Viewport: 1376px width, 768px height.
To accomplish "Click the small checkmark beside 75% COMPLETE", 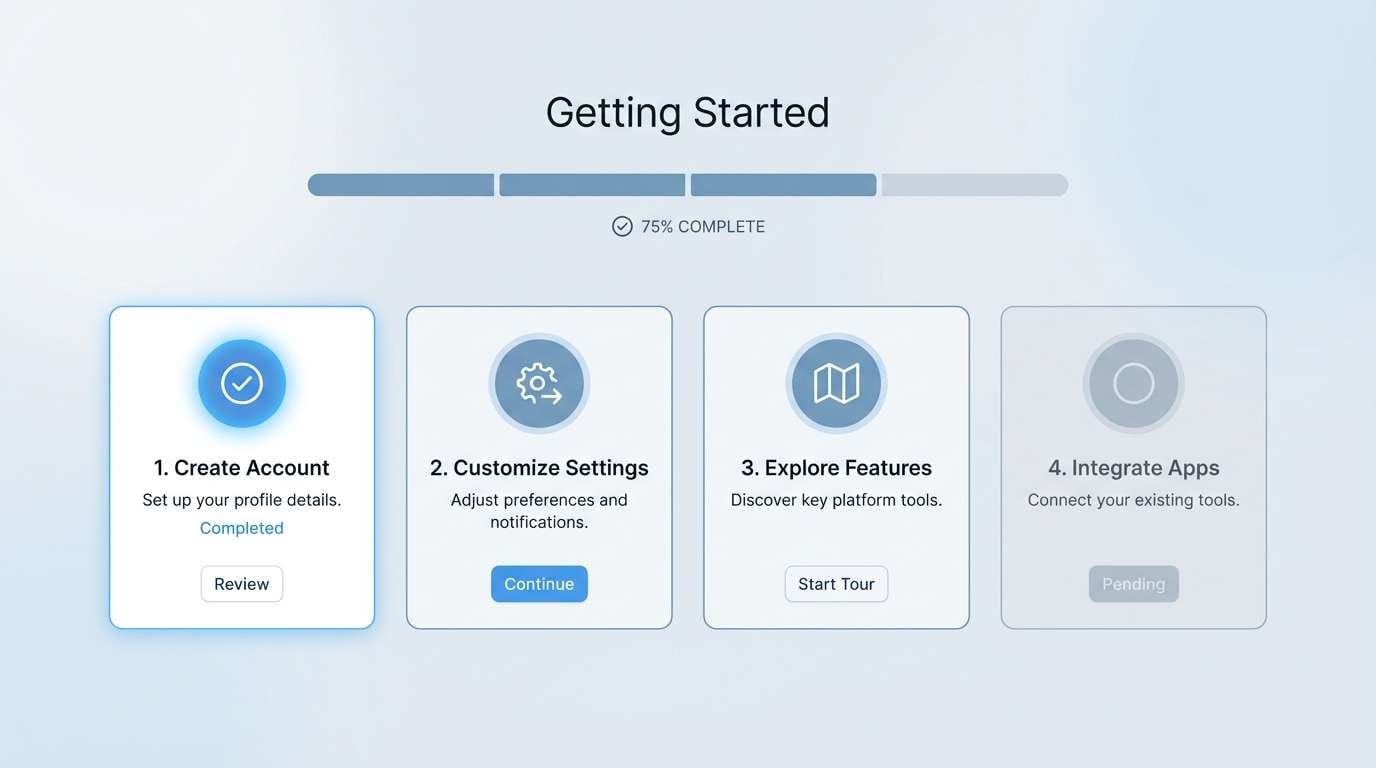I will (622, 226).
